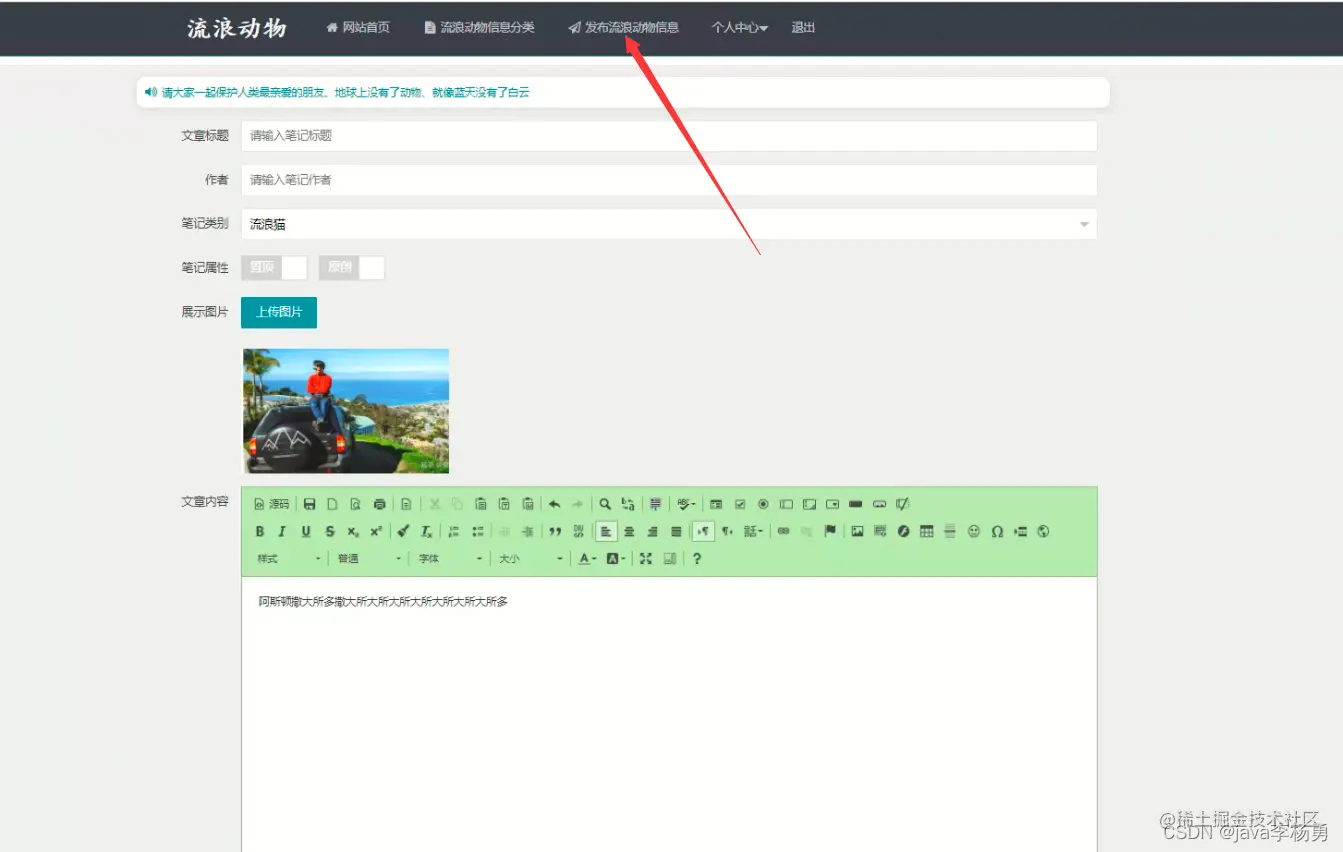Open the 大小 font size dropdown
This screenshot has width=1343, height=852.
(x=531, y=559)
